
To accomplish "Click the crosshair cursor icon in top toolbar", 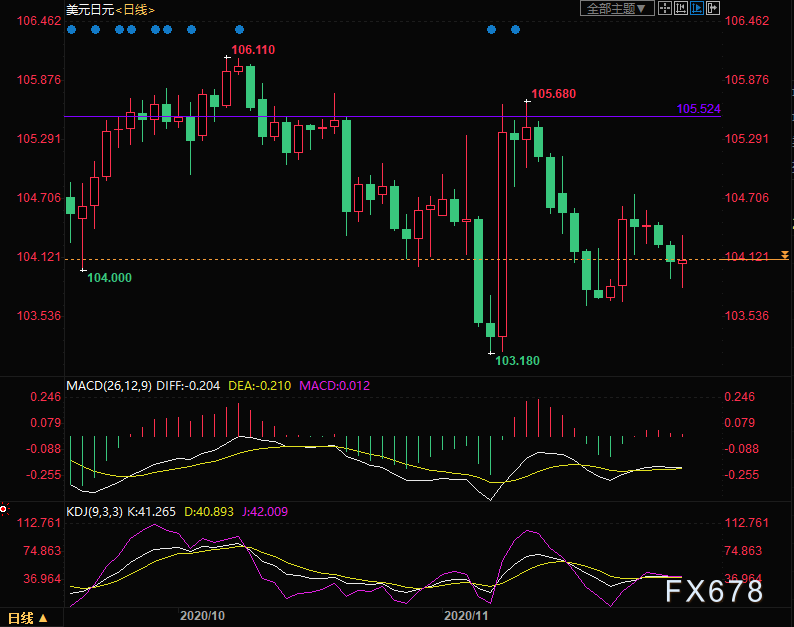I will click(x=665, y=8).
